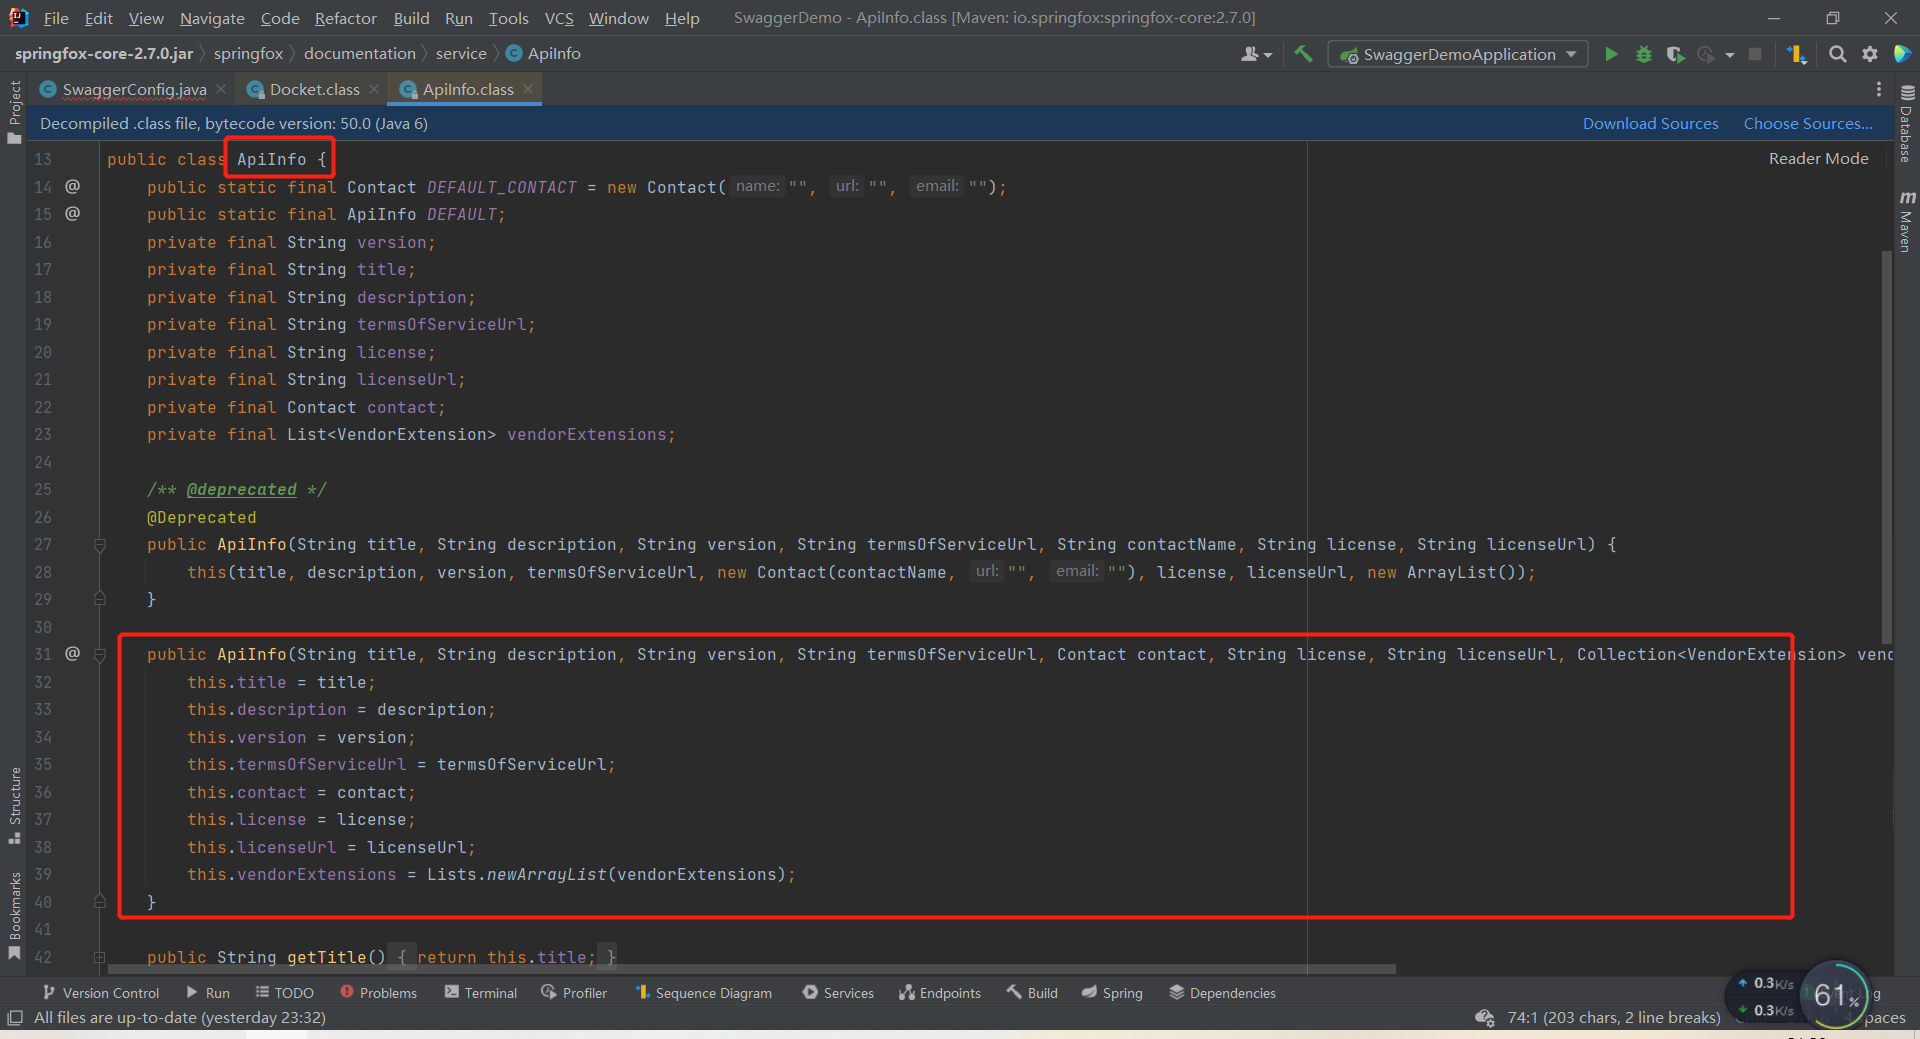Open the Structure tool window

14,806
